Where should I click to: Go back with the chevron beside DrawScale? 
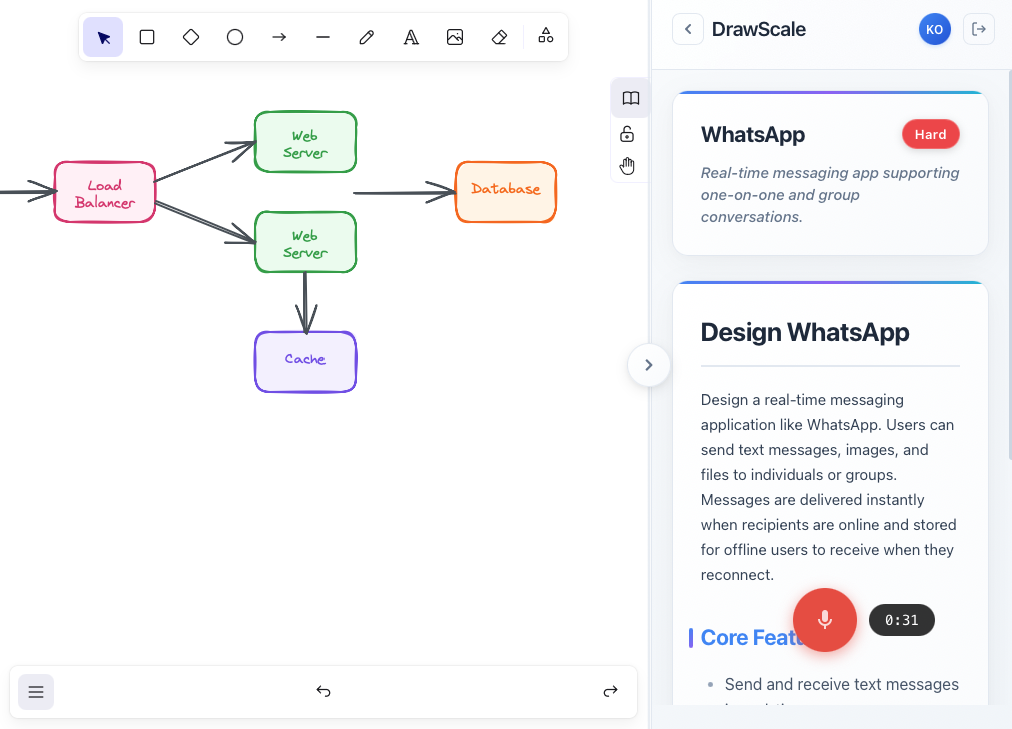pyautogui.click(x=688, y=29)
